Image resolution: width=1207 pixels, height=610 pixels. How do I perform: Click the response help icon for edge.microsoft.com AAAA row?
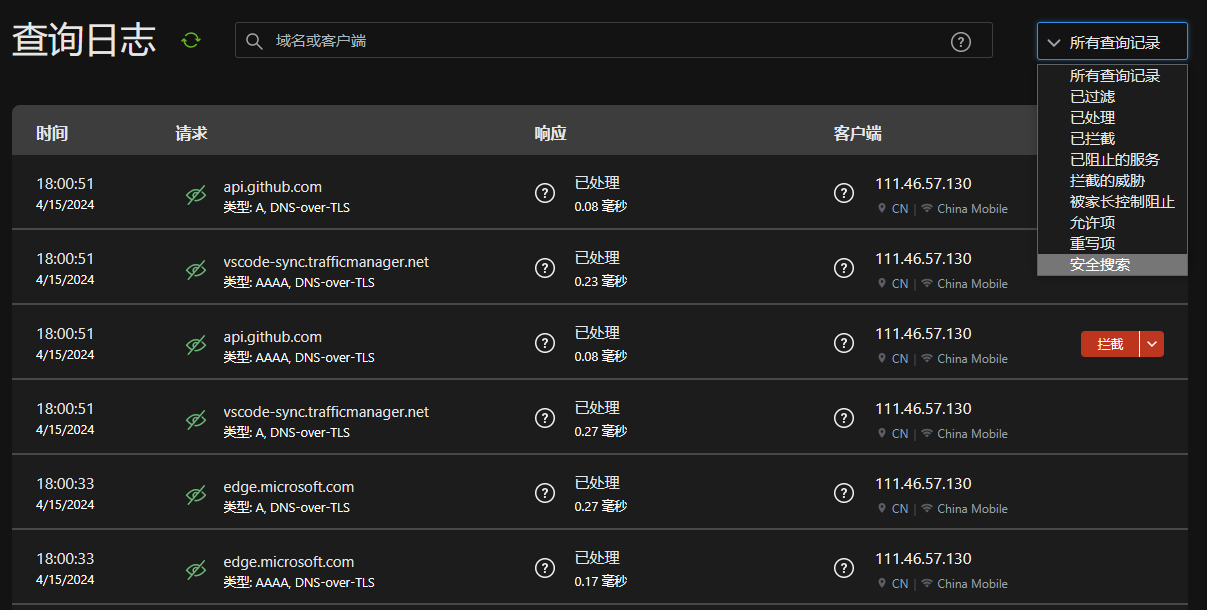(545, 568)
